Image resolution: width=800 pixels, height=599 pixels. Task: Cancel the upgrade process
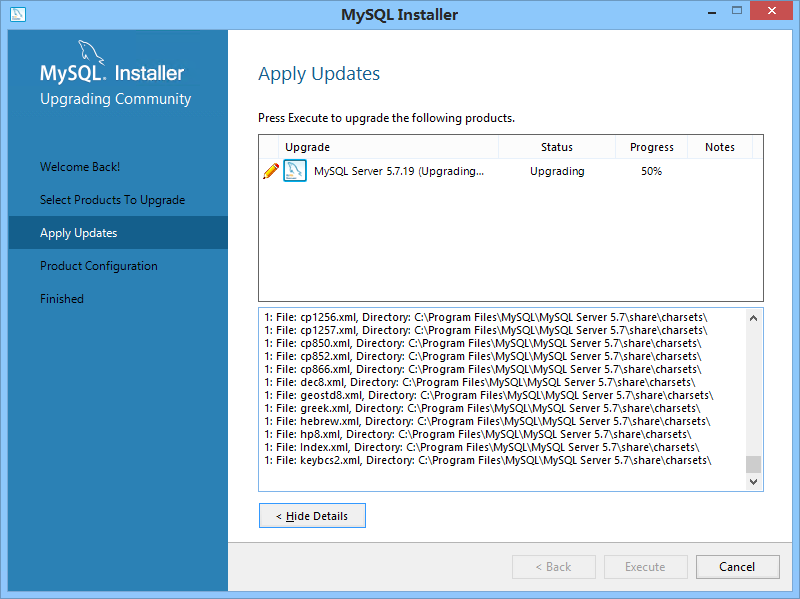coord(737,567)
